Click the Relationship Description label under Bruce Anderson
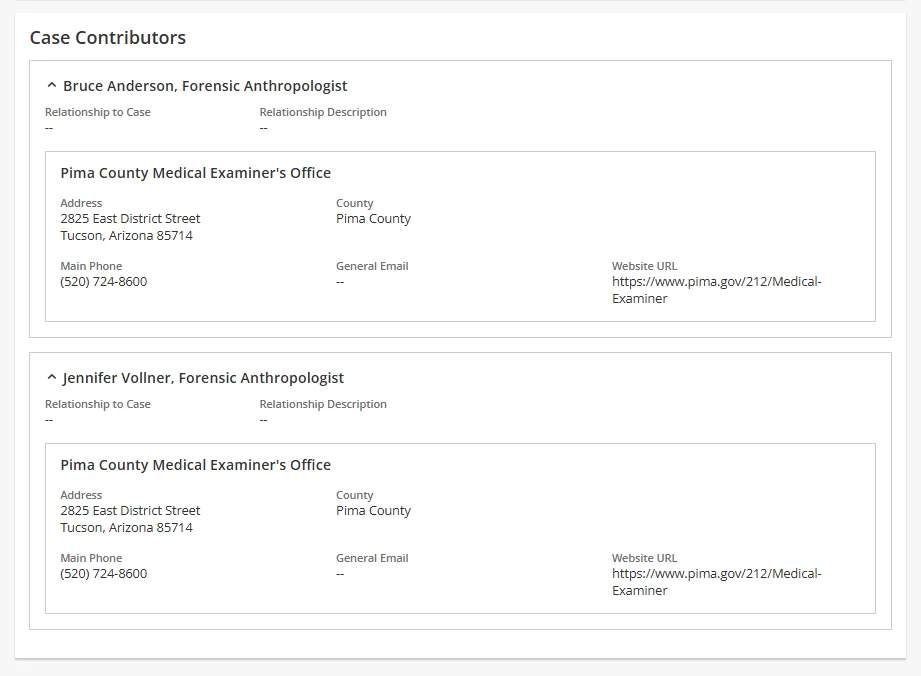The image size is (921, 676). [323, 112]
